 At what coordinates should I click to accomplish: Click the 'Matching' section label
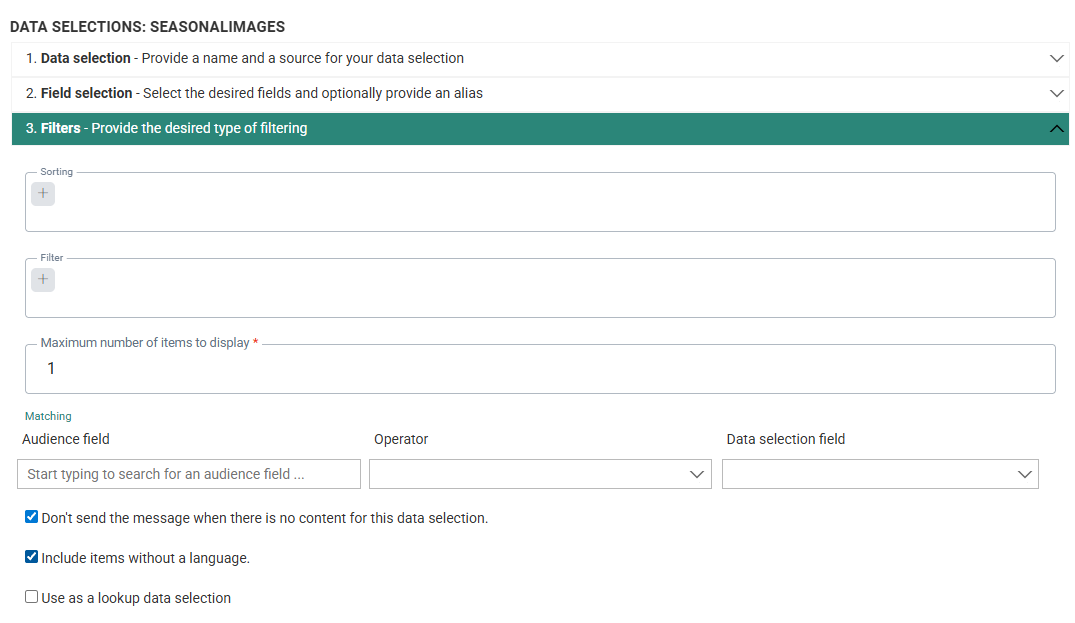48,416
